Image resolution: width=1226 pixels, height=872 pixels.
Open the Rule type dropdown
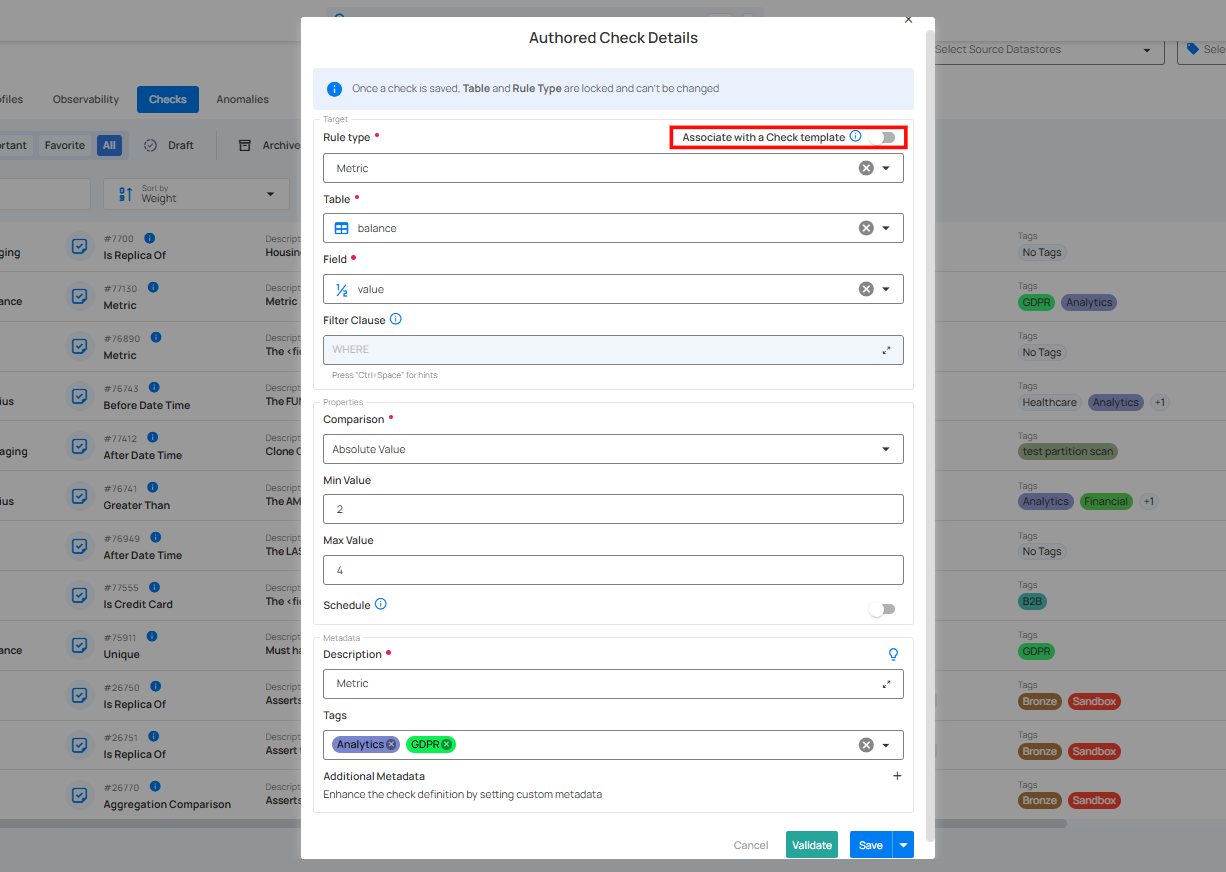[x=886, y=168]
